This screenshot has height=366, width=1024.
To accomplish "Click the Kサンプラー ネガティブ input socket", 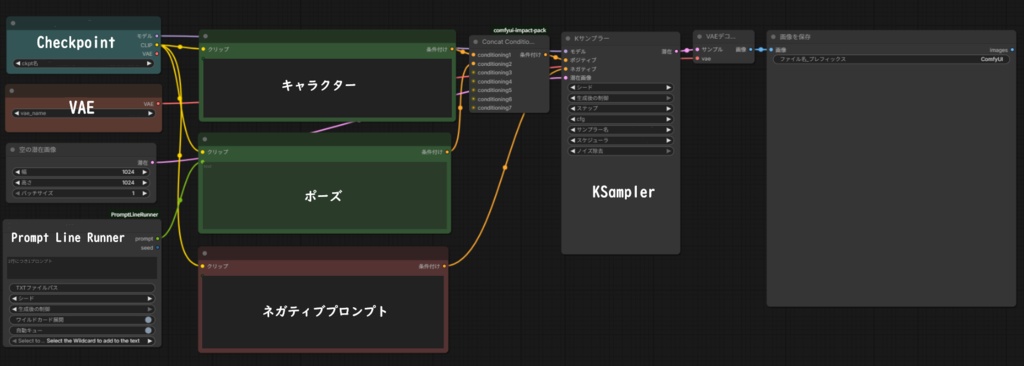I will coord(566,69).
